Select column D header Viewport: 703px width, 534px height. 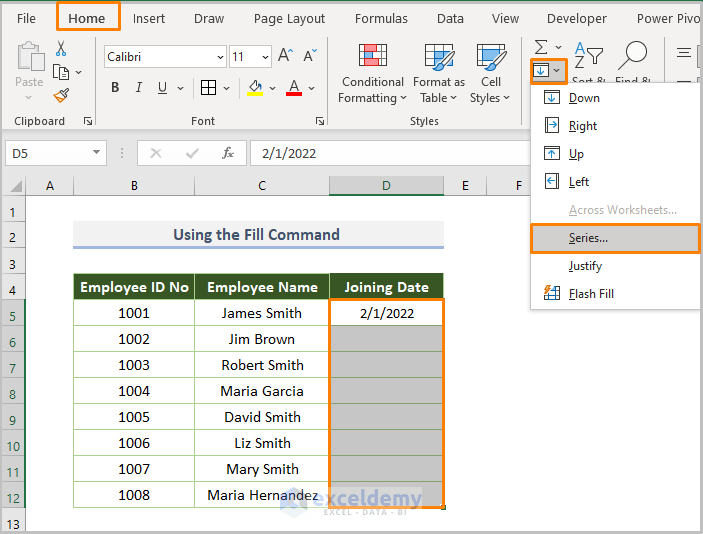click(386, 186)
